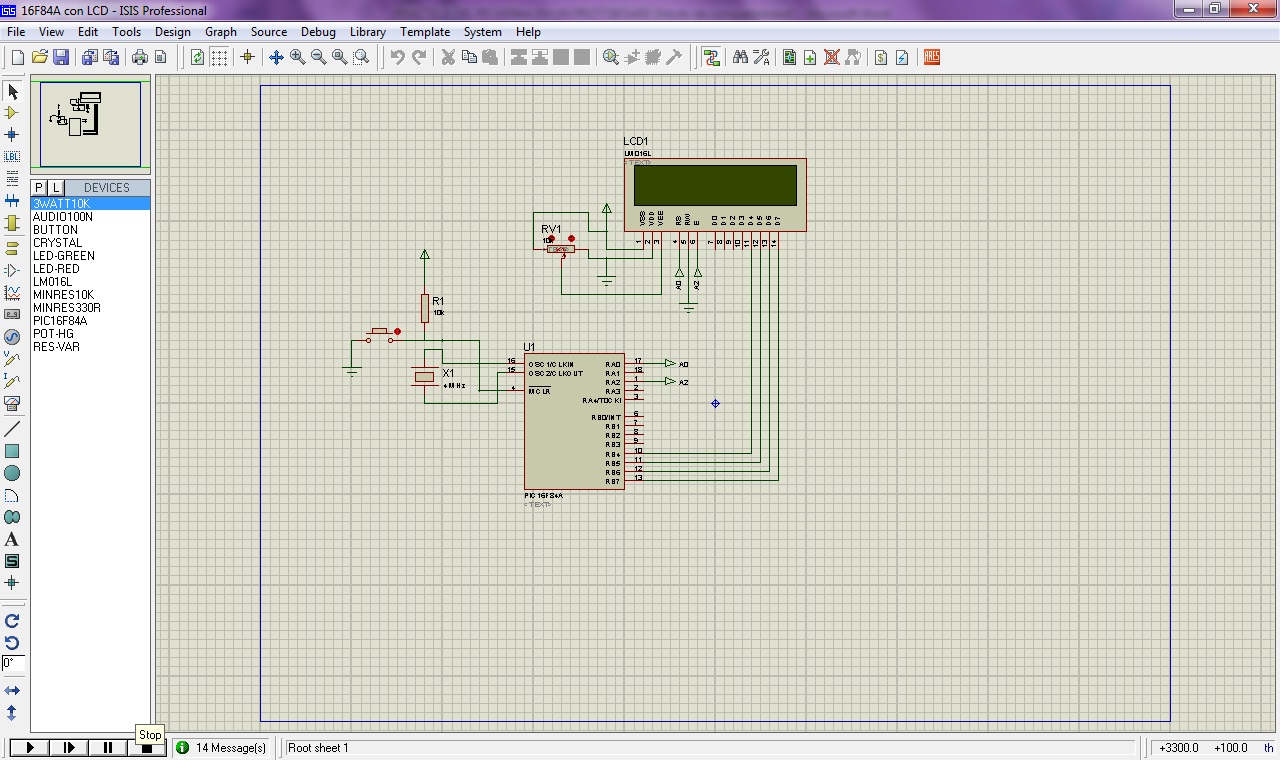
Task: Click the rotation angle input field
Action: click(x=13, y=663)
